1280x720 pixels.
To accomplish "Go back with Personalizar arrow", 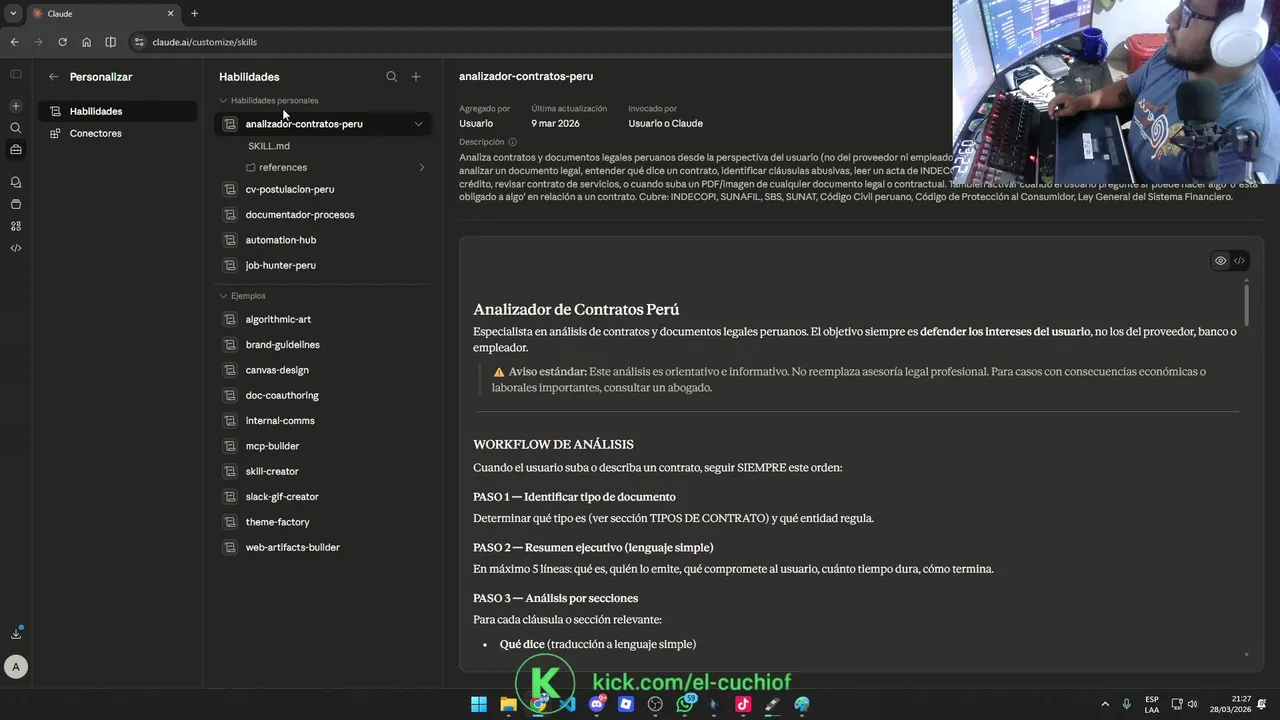I will pos(54,77).
